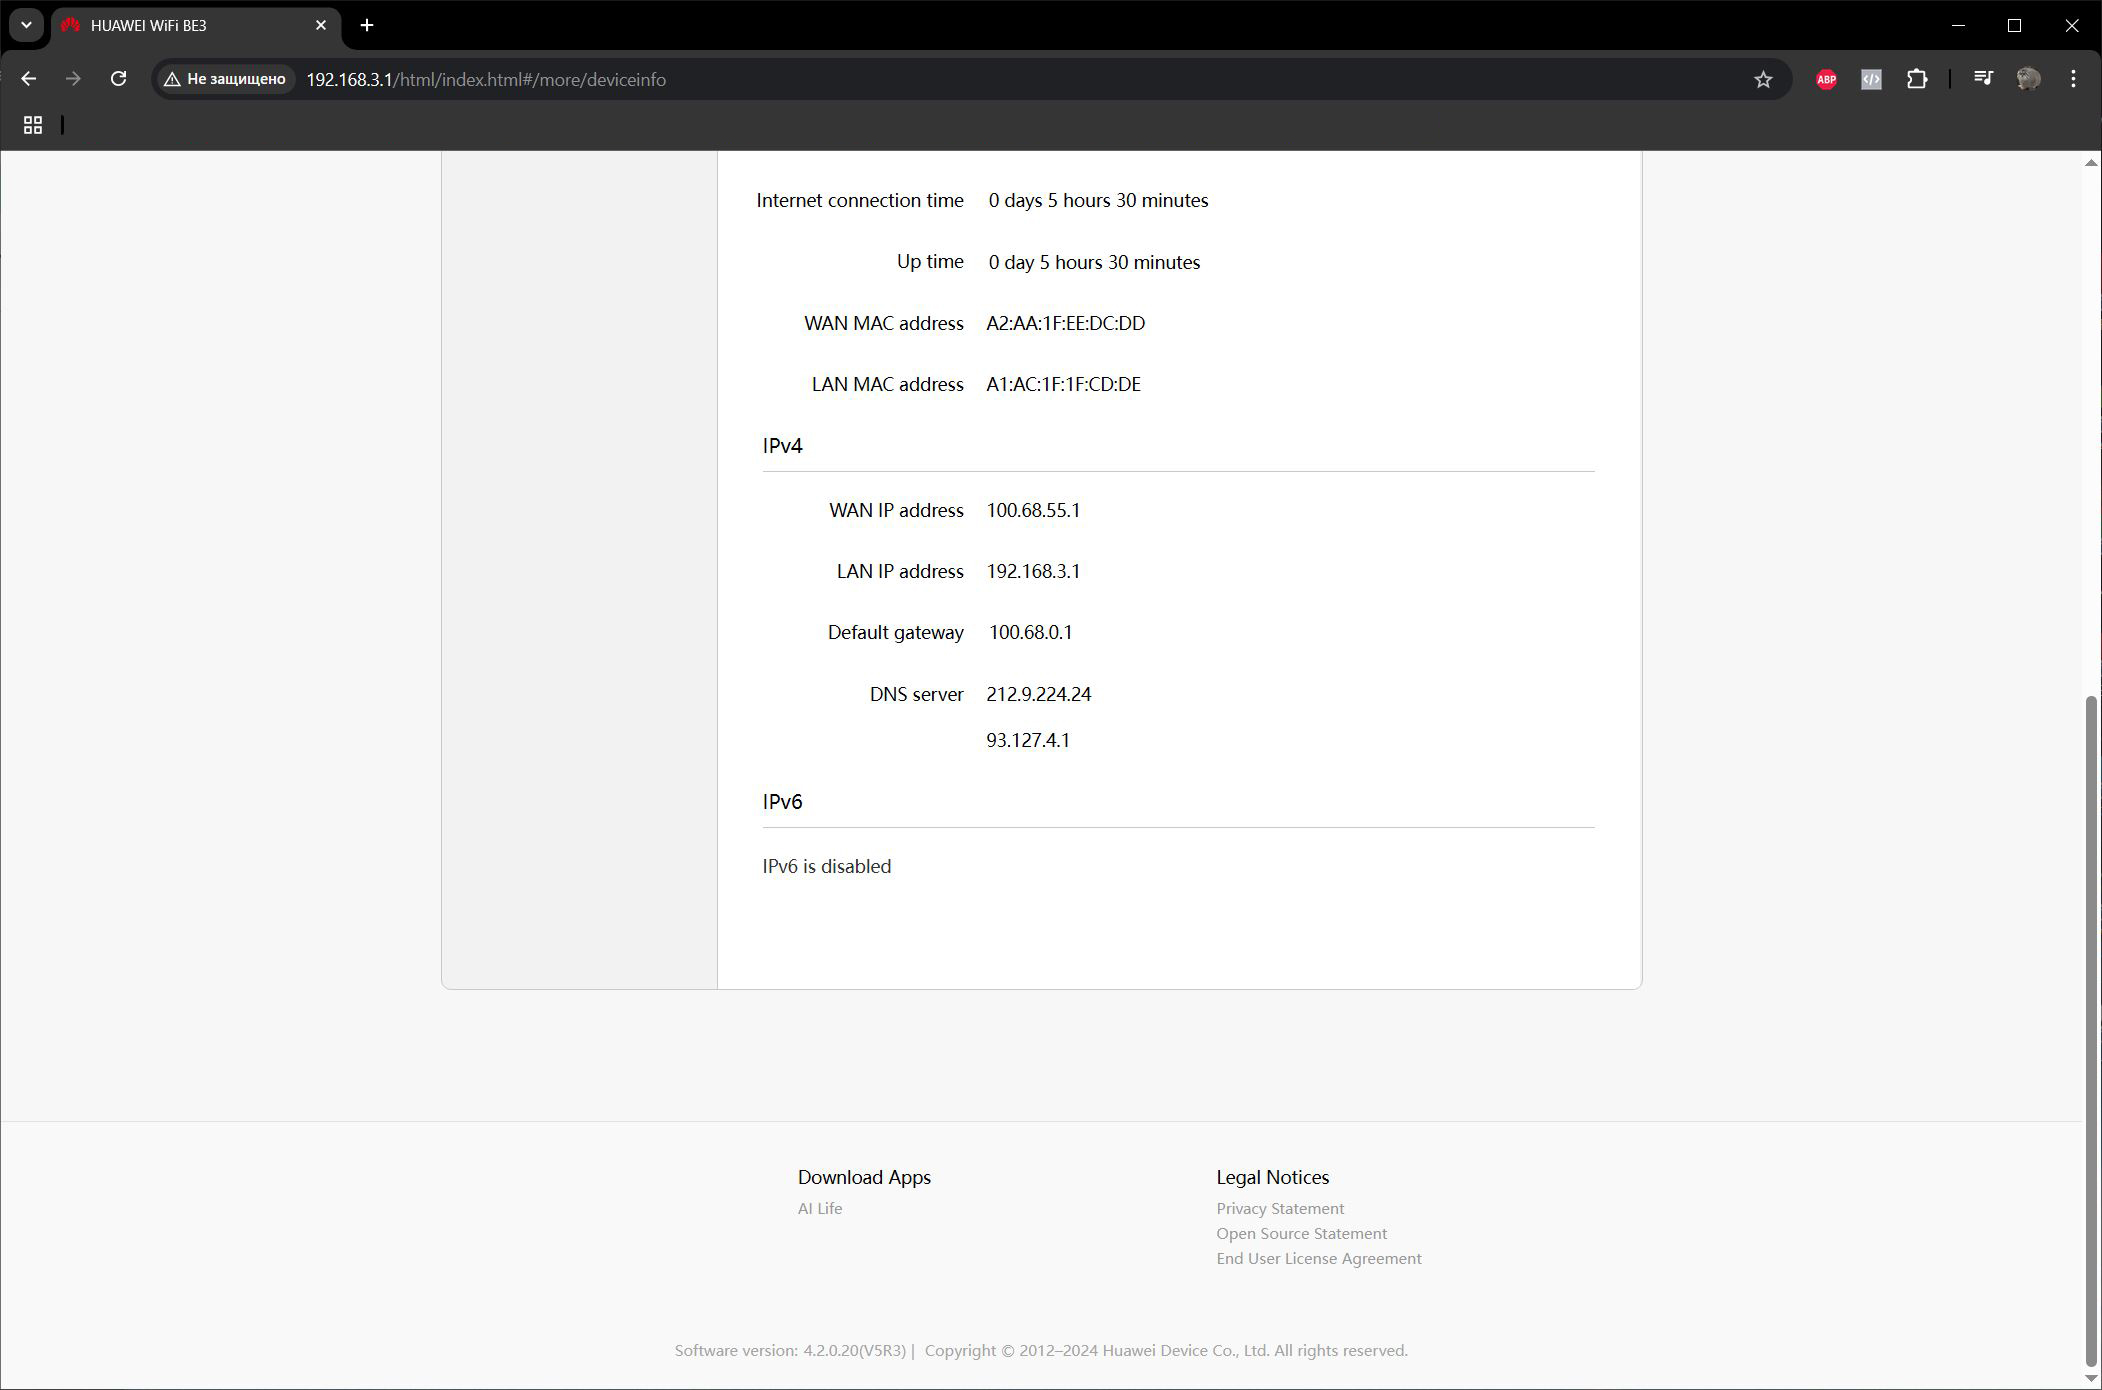
Task: Click the WAN IP address 100.68.55.1
Action: 1033,510
